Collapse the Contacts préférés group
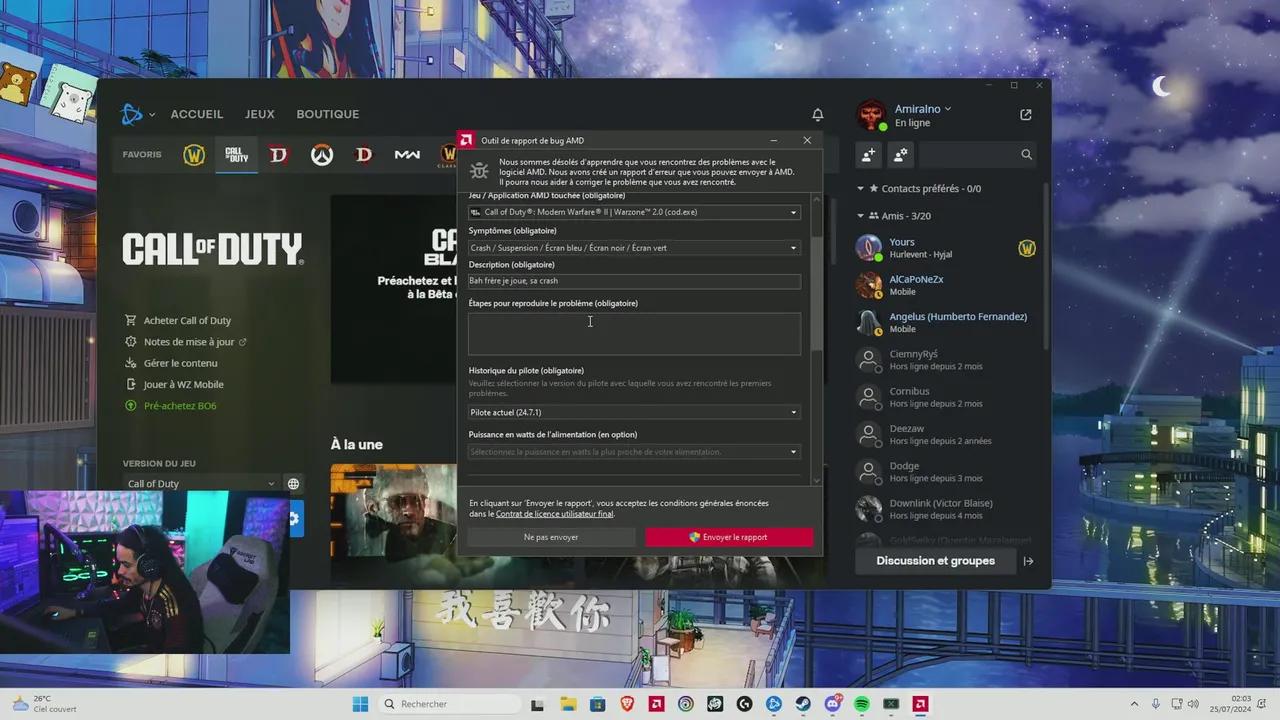Viewport: 1280px width, 720px height. point(918,188)
